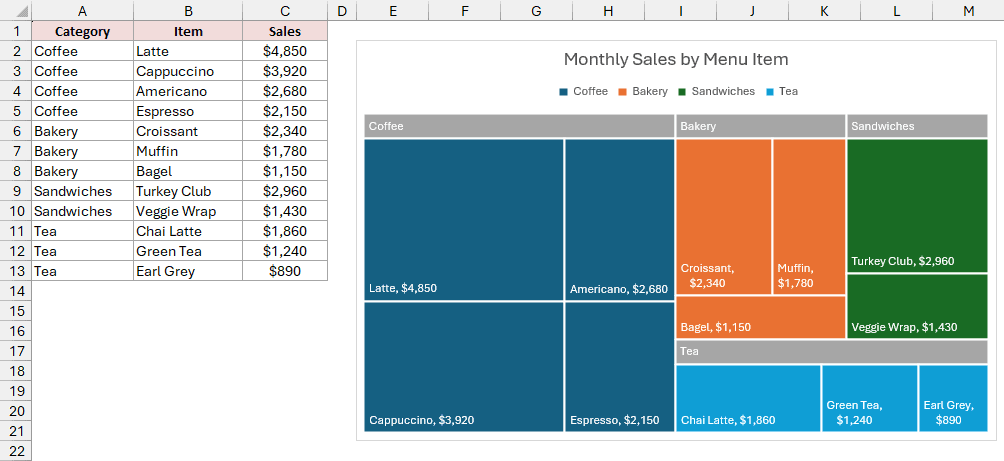Click the cell containing Latte
The image size is (1004, 461).
coord(188,51)
